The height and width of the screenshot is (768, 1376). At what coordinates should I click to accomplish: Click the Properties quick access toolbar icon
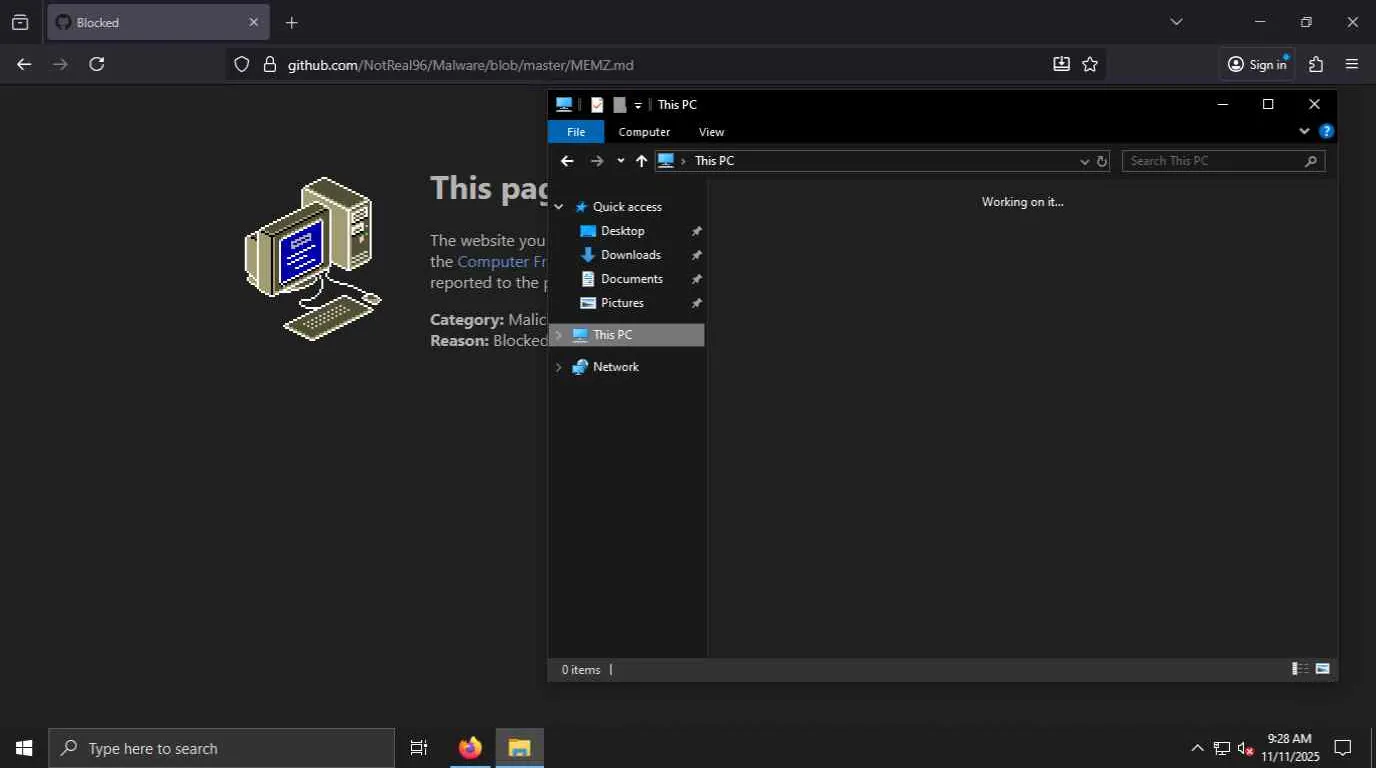[597, 104]
